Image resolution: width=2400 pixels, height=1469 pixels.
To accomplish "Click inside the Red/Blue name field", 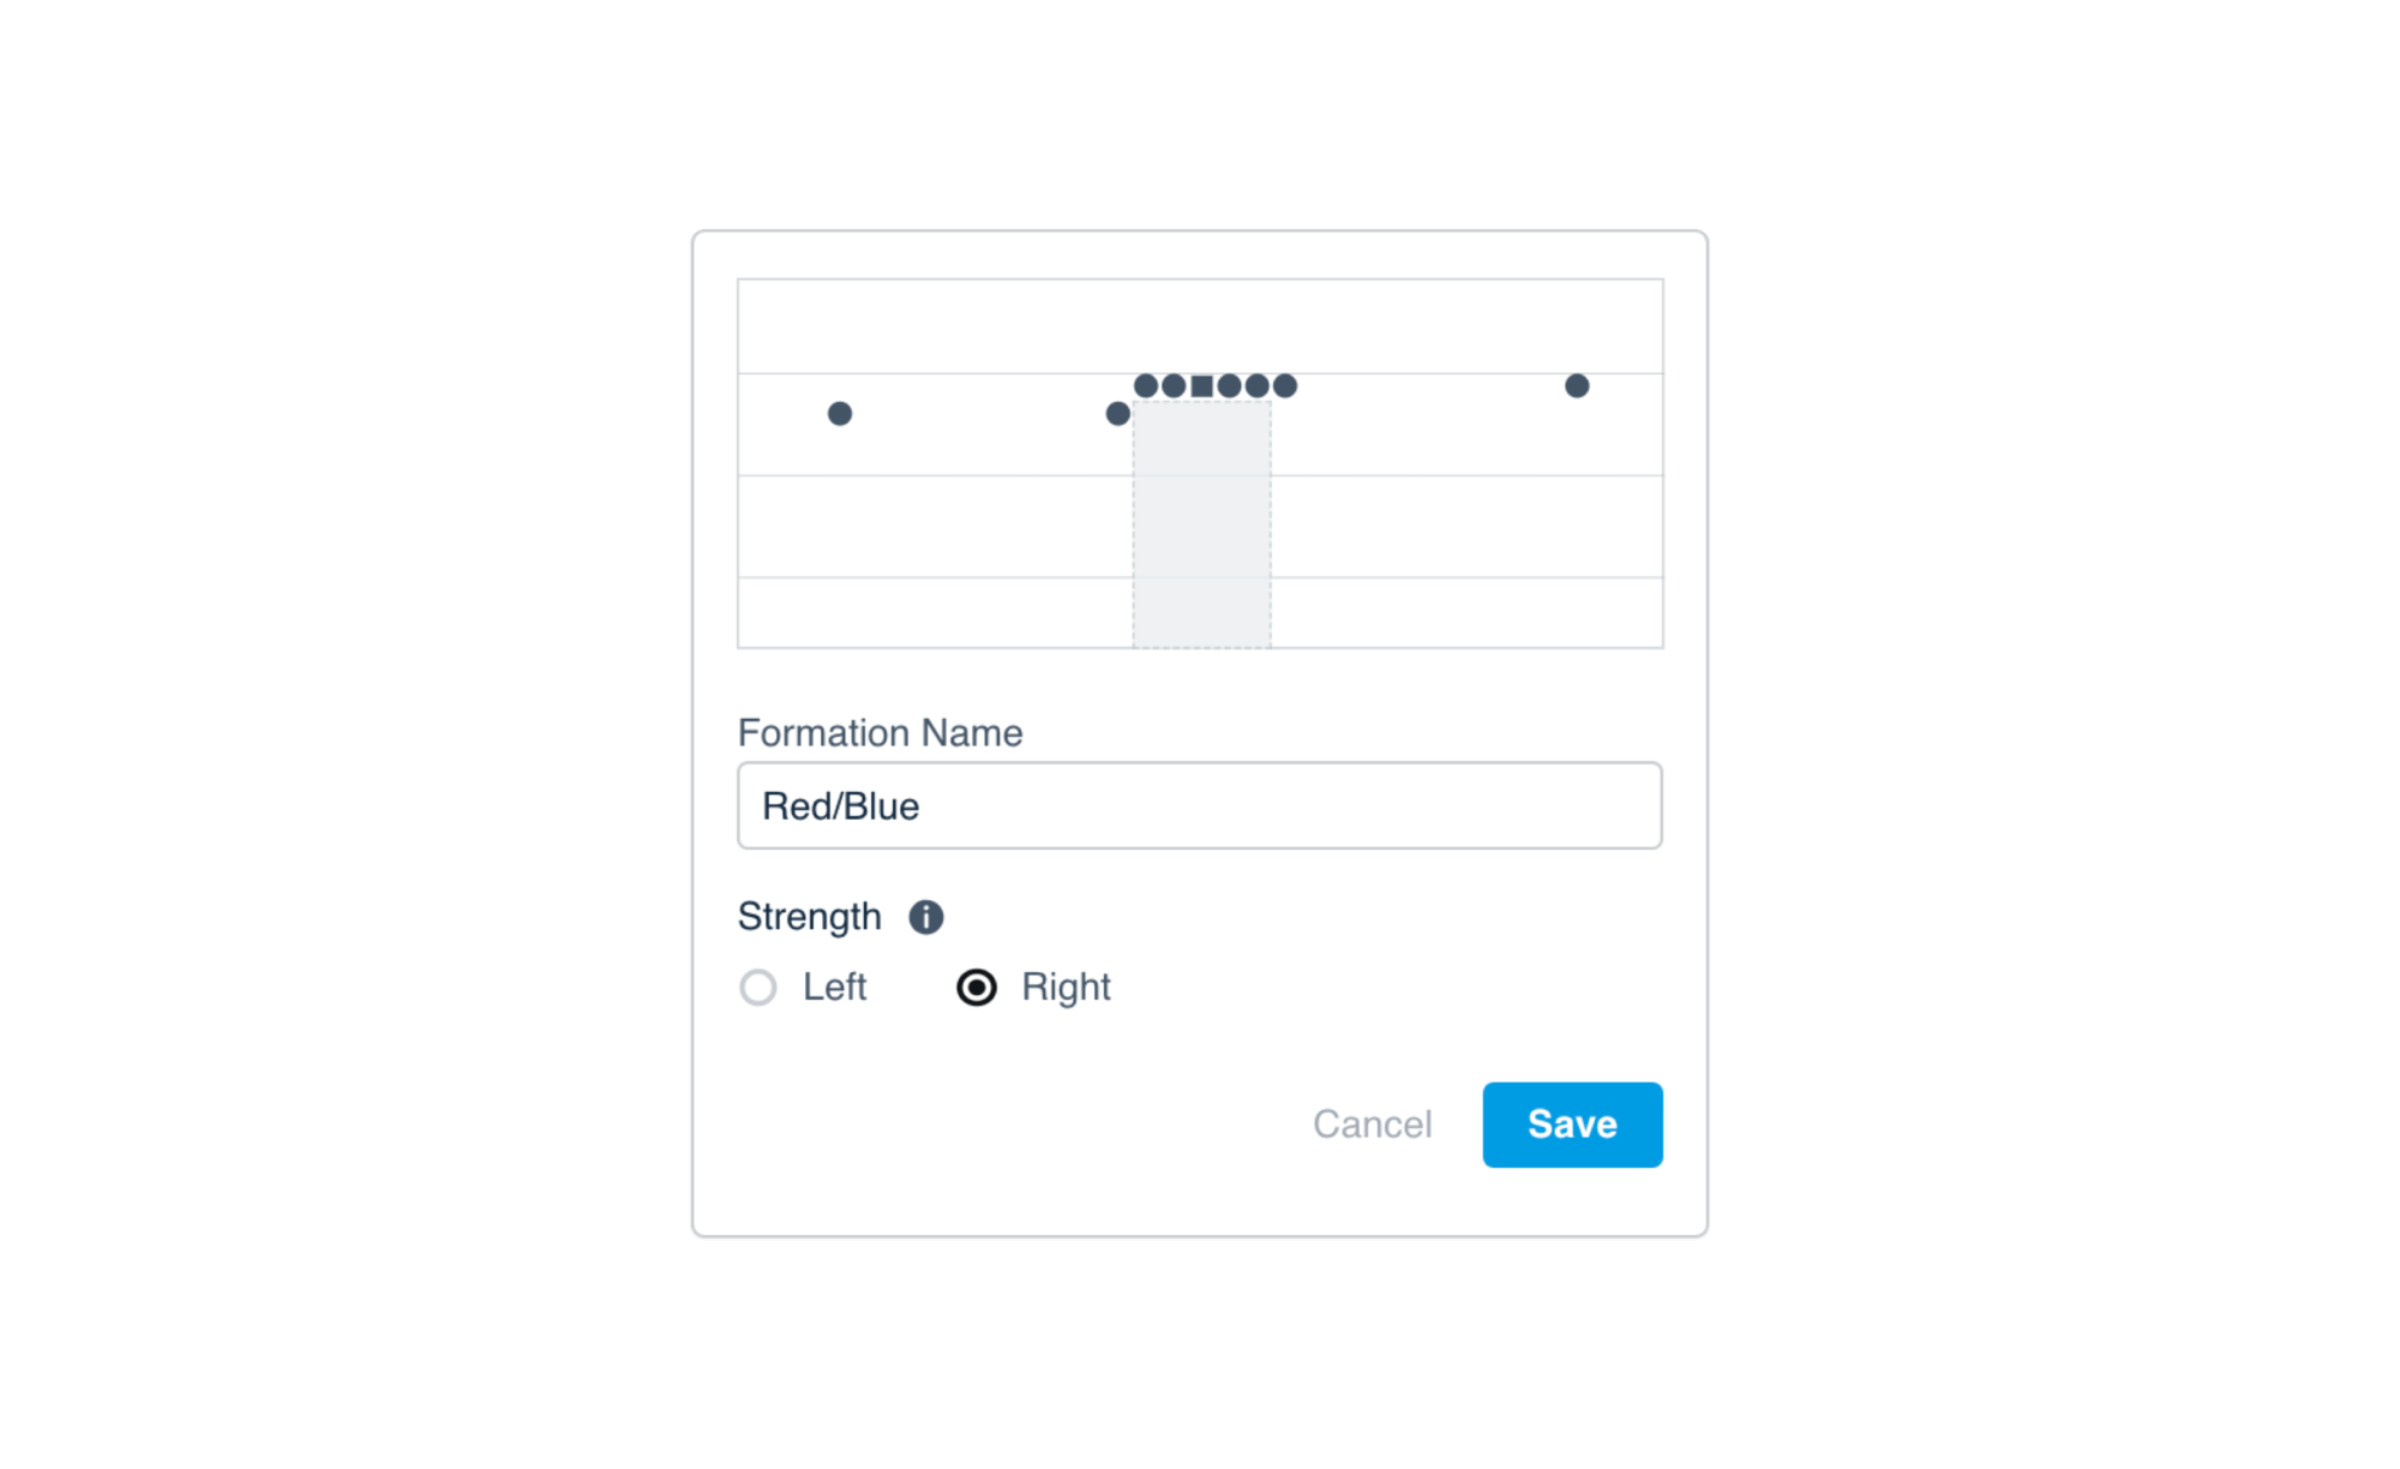I will pos(1198,805).
